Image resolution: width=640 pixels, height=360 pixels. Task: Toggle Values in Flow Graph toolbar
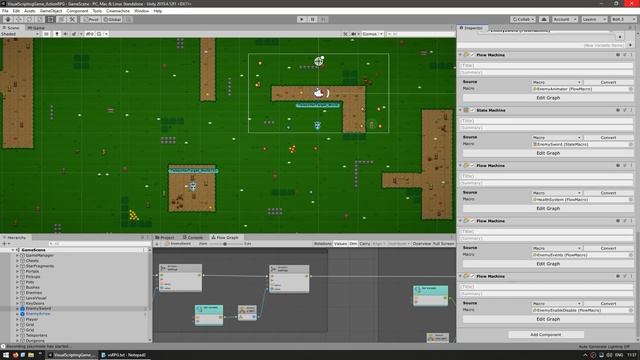click(340, 244)
